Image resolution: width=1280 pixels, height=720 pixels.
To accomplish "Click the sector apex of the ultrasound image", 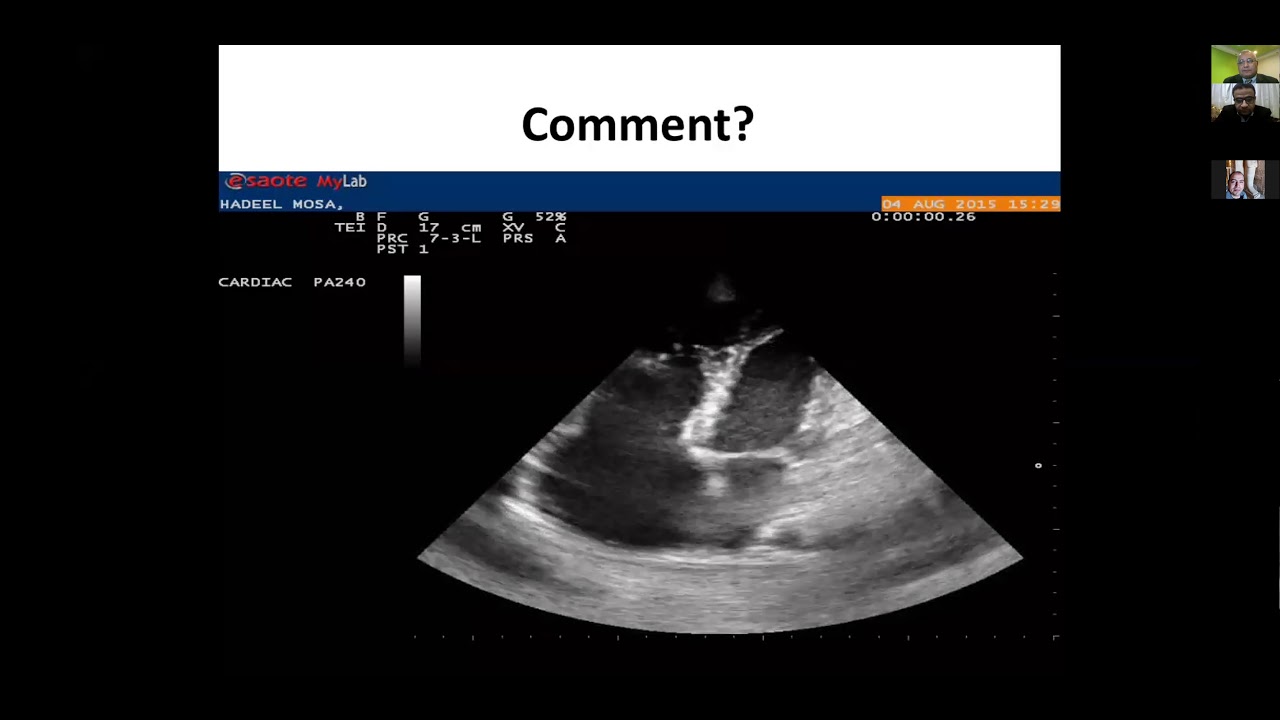I will (722, 290).
